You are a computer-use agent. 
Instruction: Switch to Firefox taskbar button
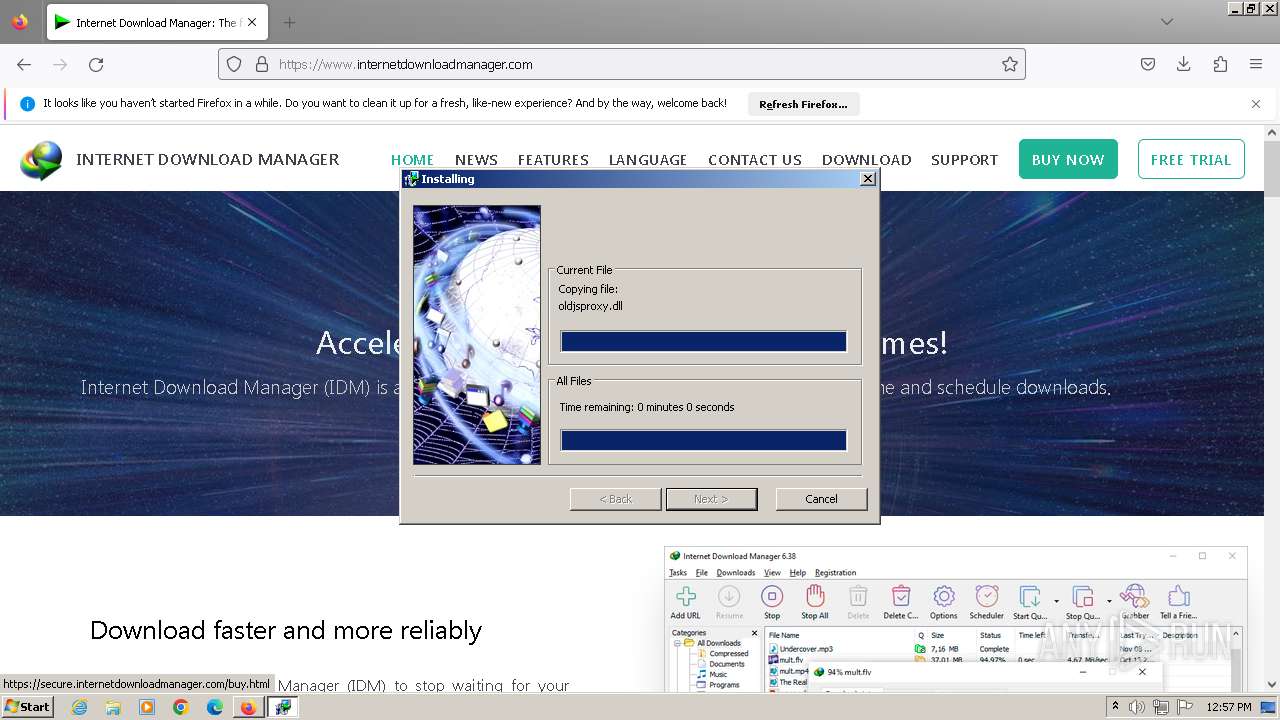pyautogui.click(x=248, y=707)
